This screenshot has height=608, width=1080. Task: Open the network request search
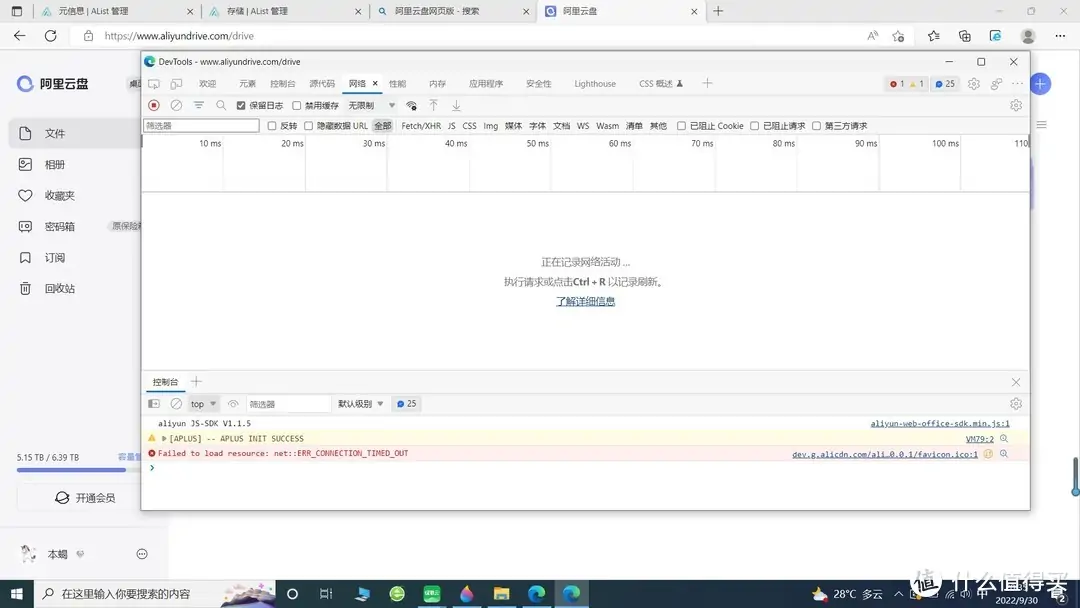[x=220, y=105]
